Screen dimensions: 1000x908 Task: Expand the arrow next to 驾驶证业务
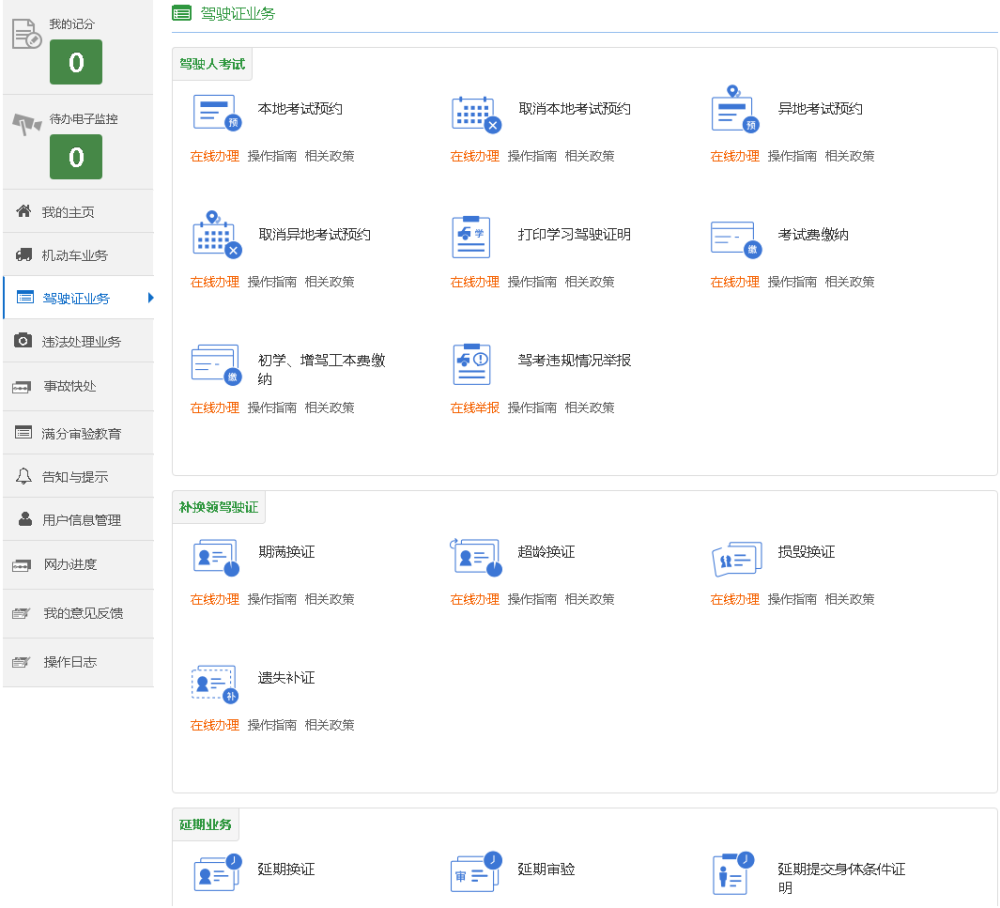tap(151, 298)
